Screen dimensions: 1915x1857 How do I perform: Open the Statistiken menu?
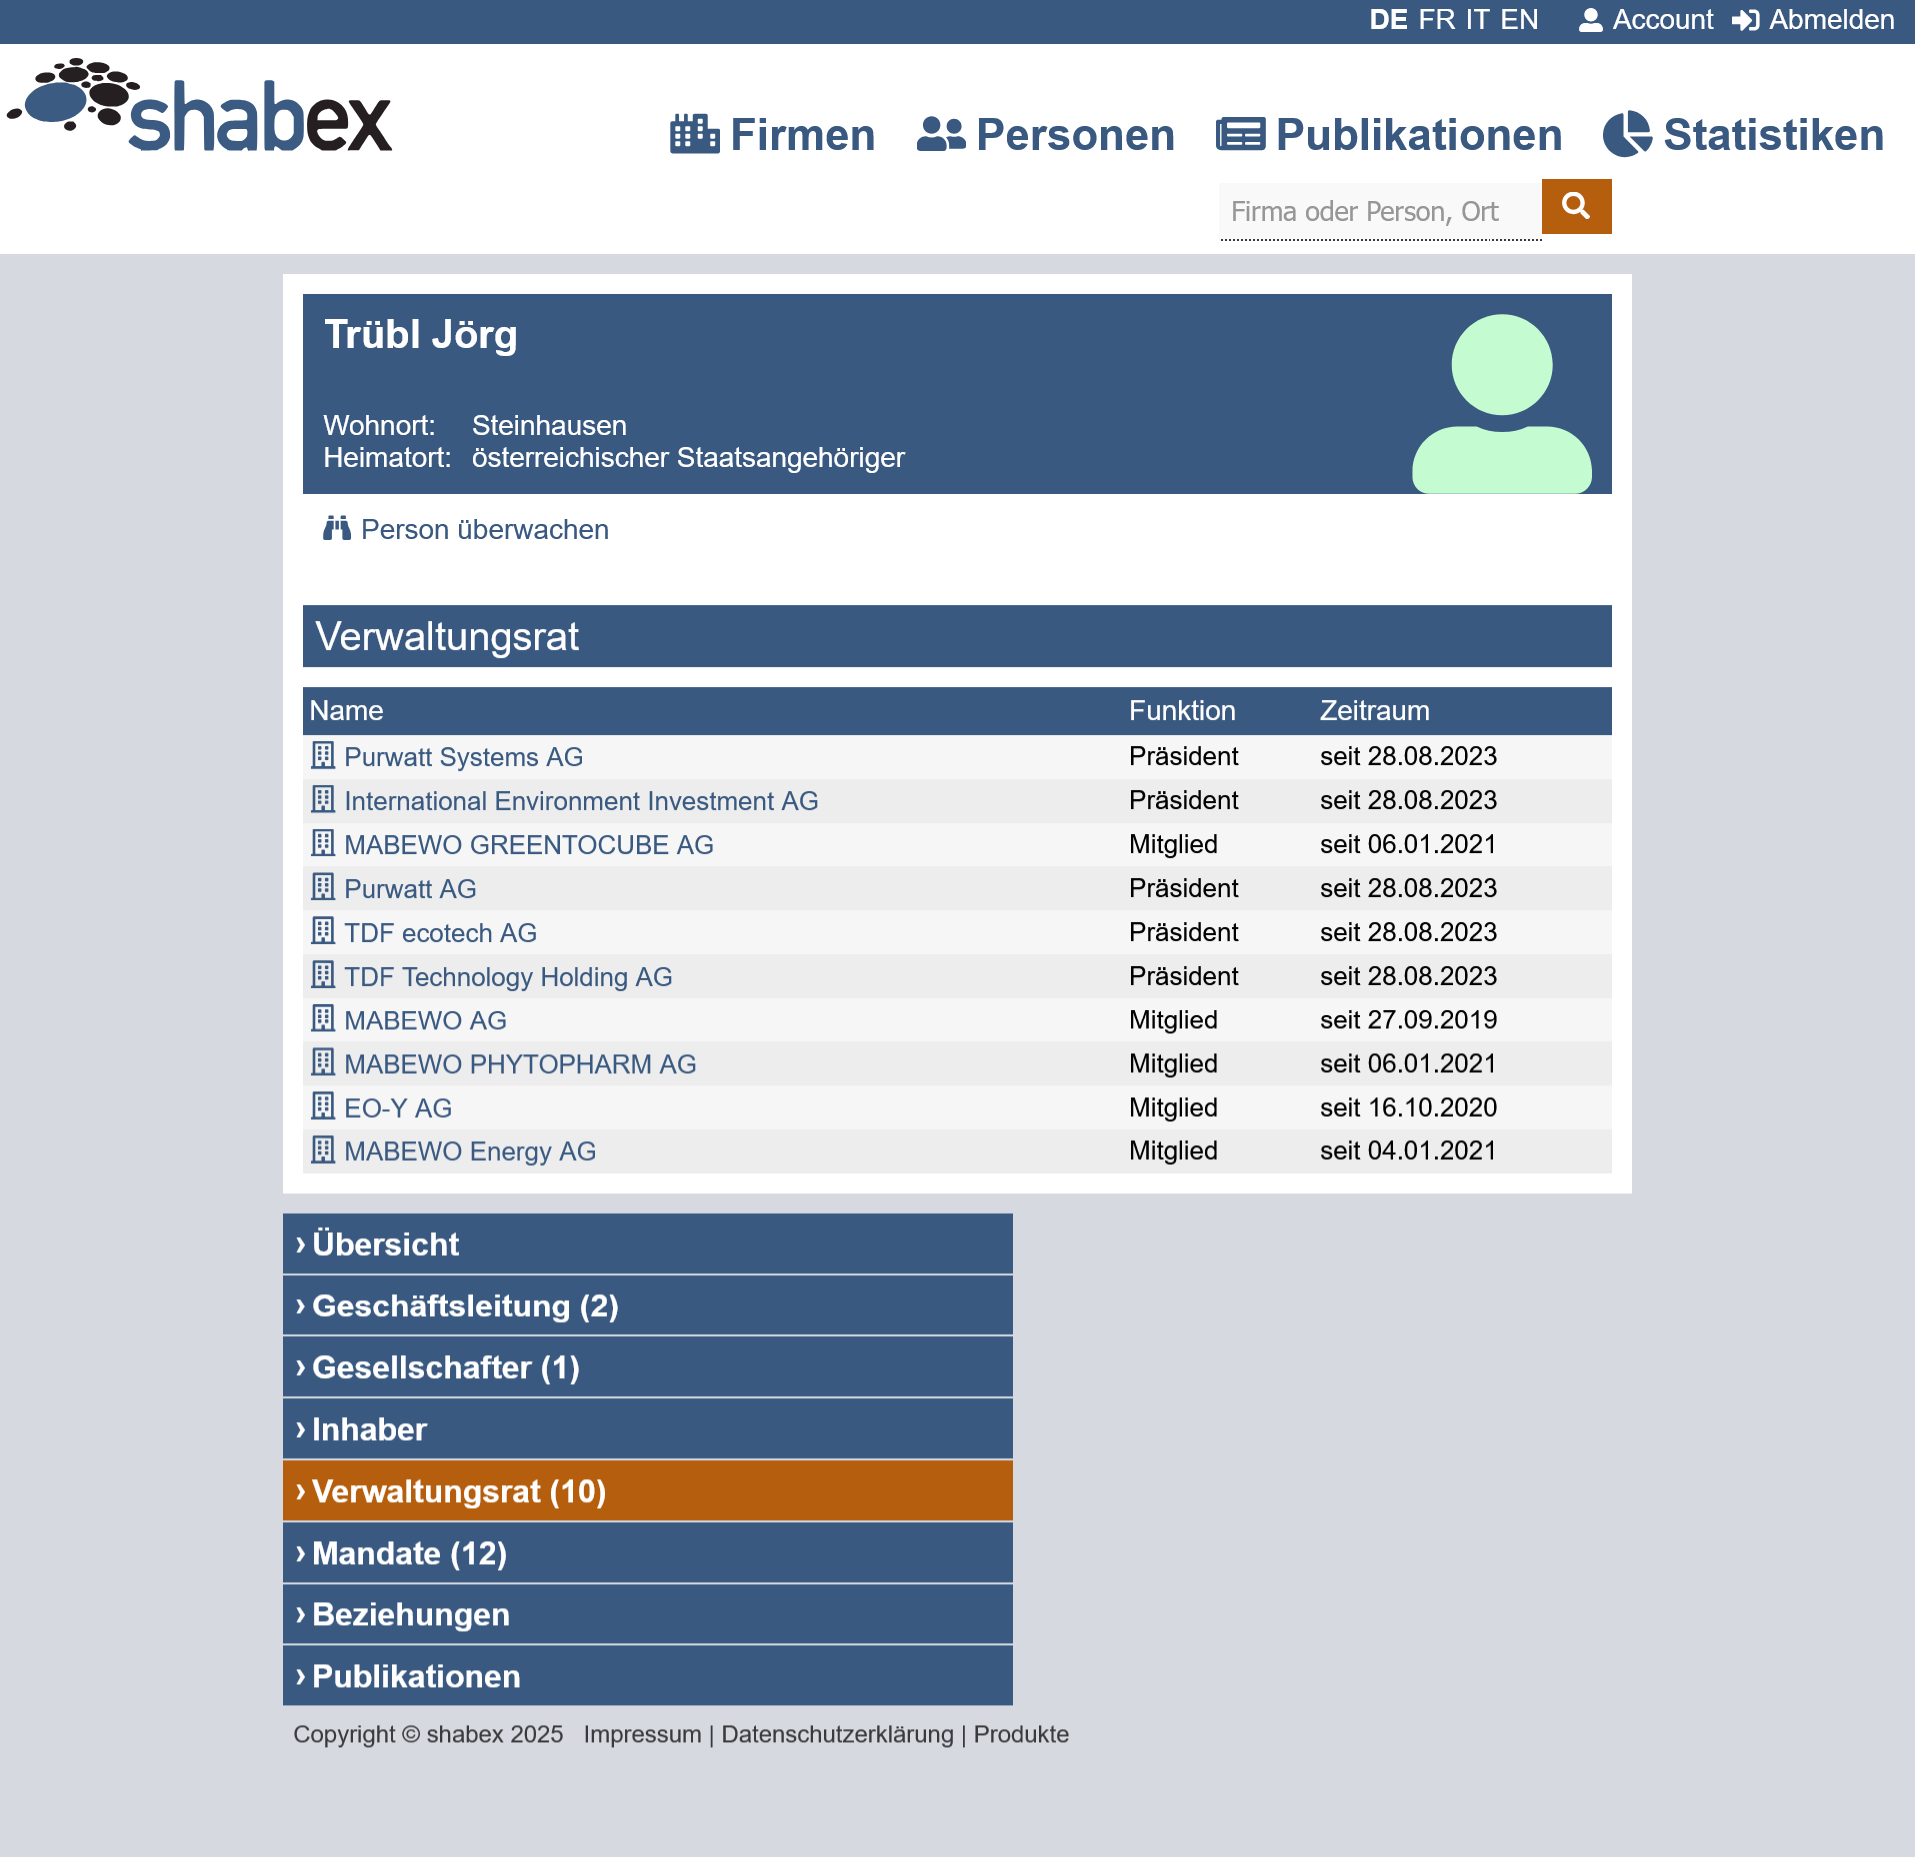click(x=1743, y=135)
